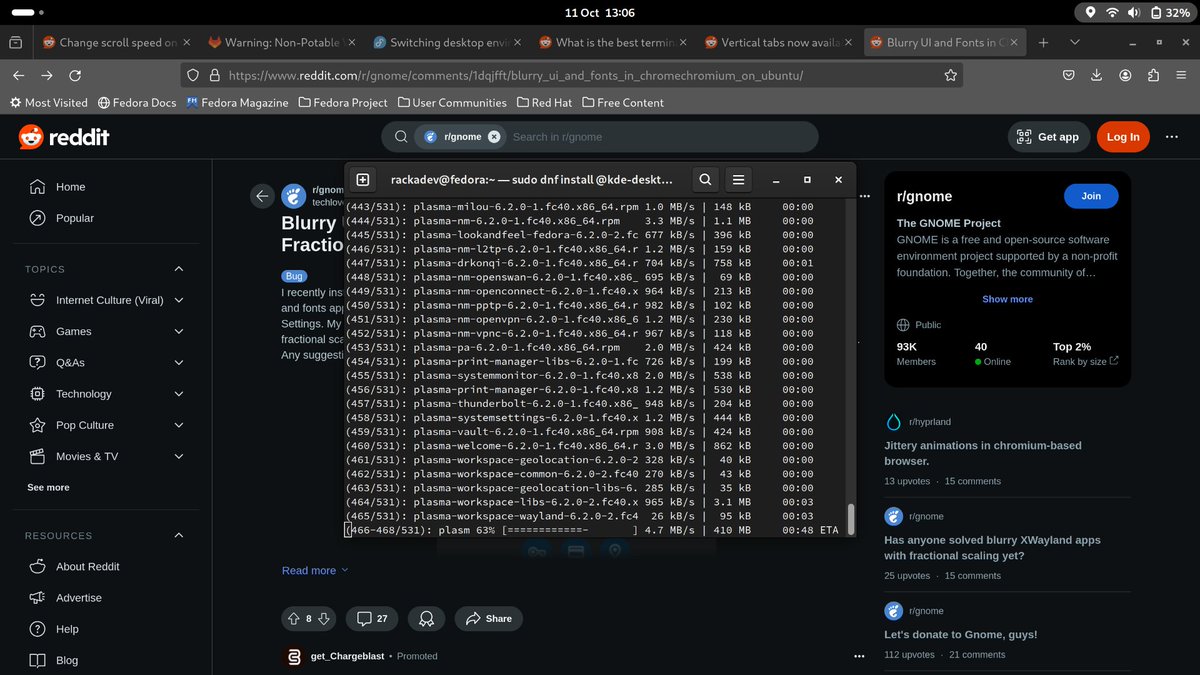Open the Fedora Project bookmarks folder
1200x675 pixels.
point(342,102)
